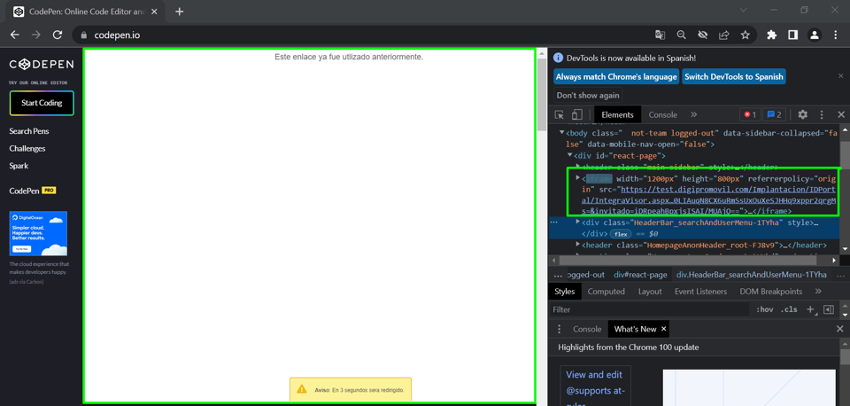The image size is (850, 406).
Task: Click the inspect element picker icon
Action: 559,115
